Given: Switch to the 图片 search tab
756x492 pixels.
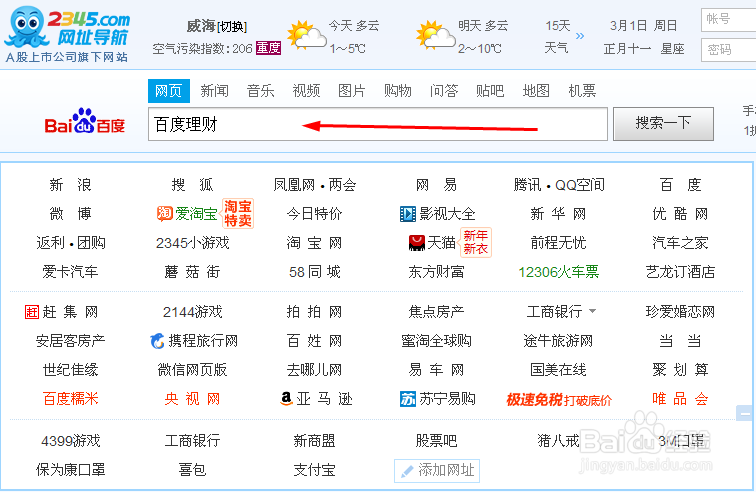Looking at the screenshot, I should [x=352, y=91].
